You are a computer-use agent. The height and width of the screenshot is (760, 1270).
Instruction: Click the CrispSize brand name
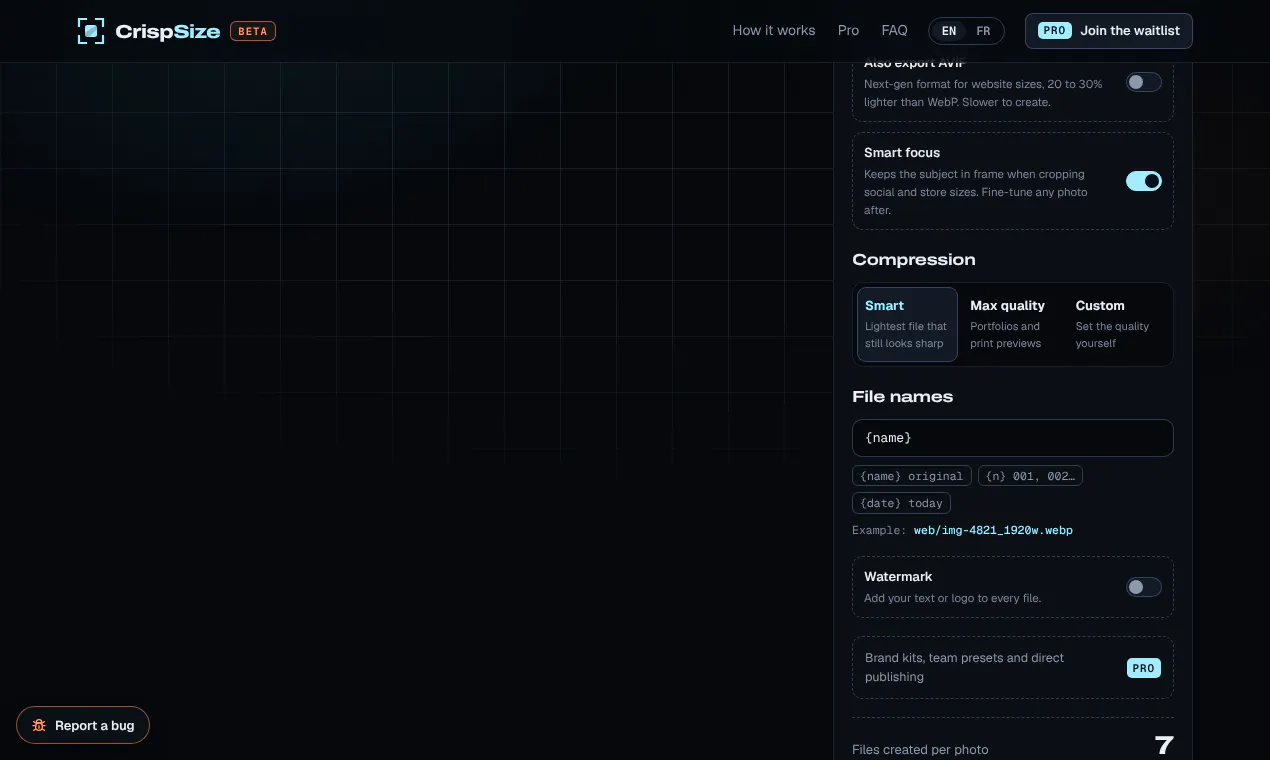[x=168, y=31]
